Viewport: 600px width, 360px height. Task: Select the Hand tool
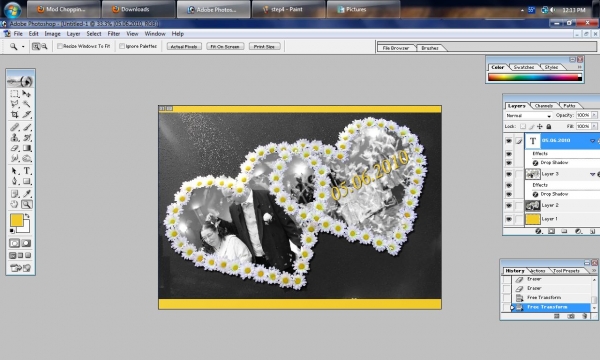(x=15, y=204)
